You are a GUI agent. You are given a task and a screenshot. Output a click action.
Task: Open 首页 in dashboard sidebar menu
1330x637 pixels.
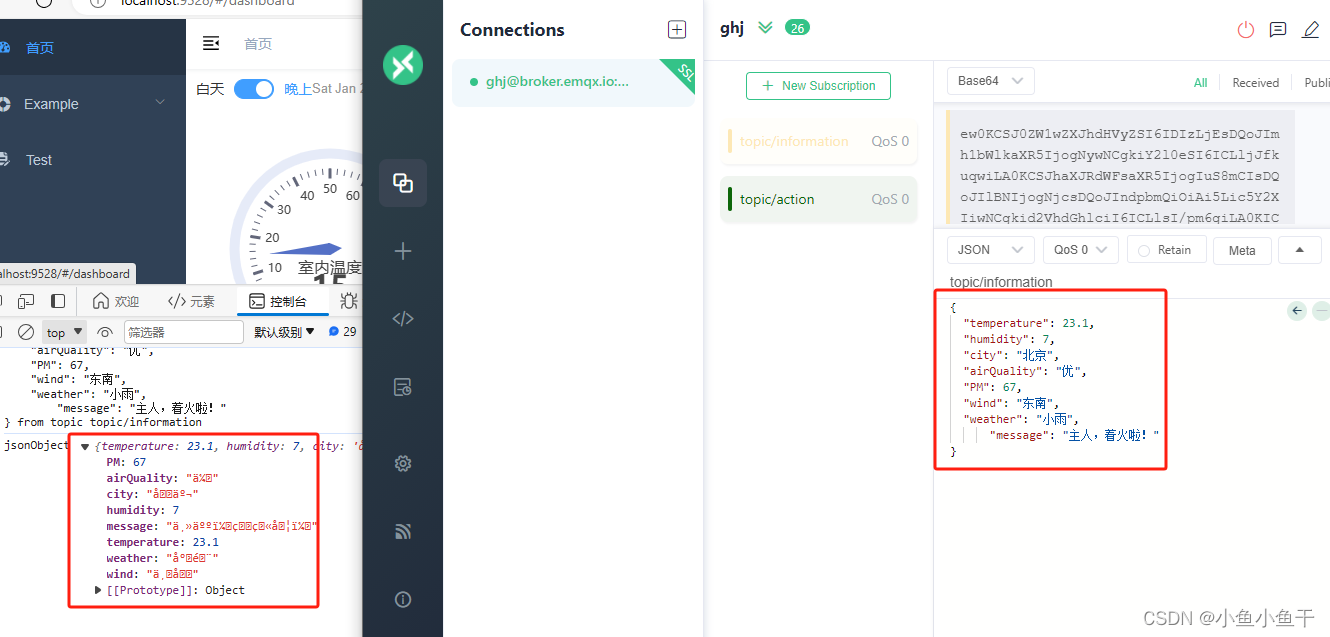(93, 47)
